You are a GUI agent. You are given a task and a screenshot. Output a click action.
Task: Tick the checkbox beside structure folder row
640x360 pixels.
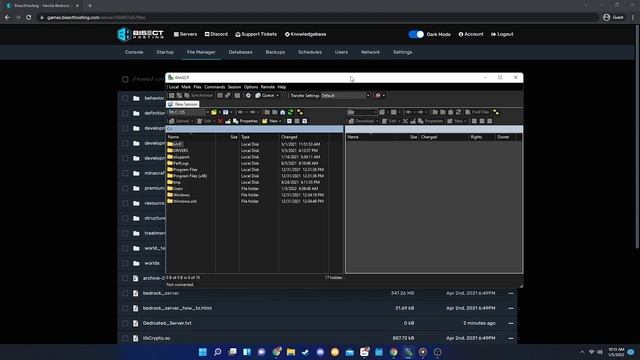tap(125, 218)
